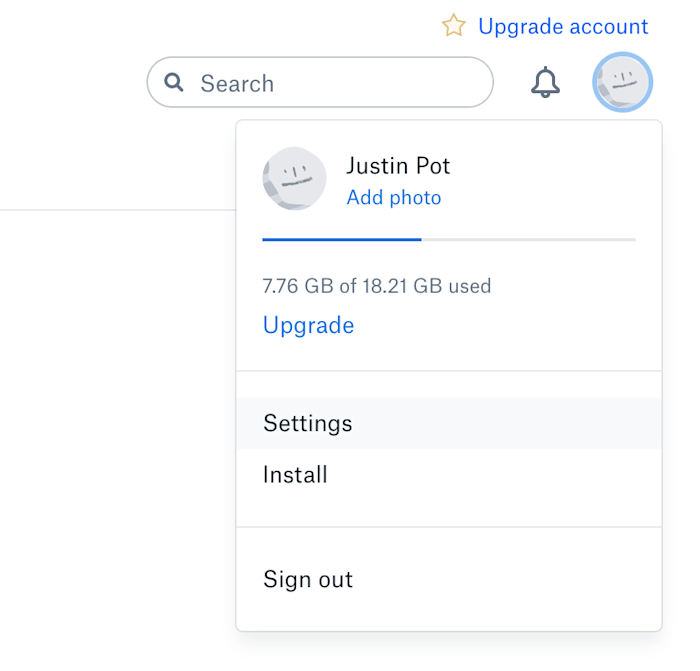Open the Upgrade account link at top
Viewport: 700px width, 671px height.
[563, 27]
